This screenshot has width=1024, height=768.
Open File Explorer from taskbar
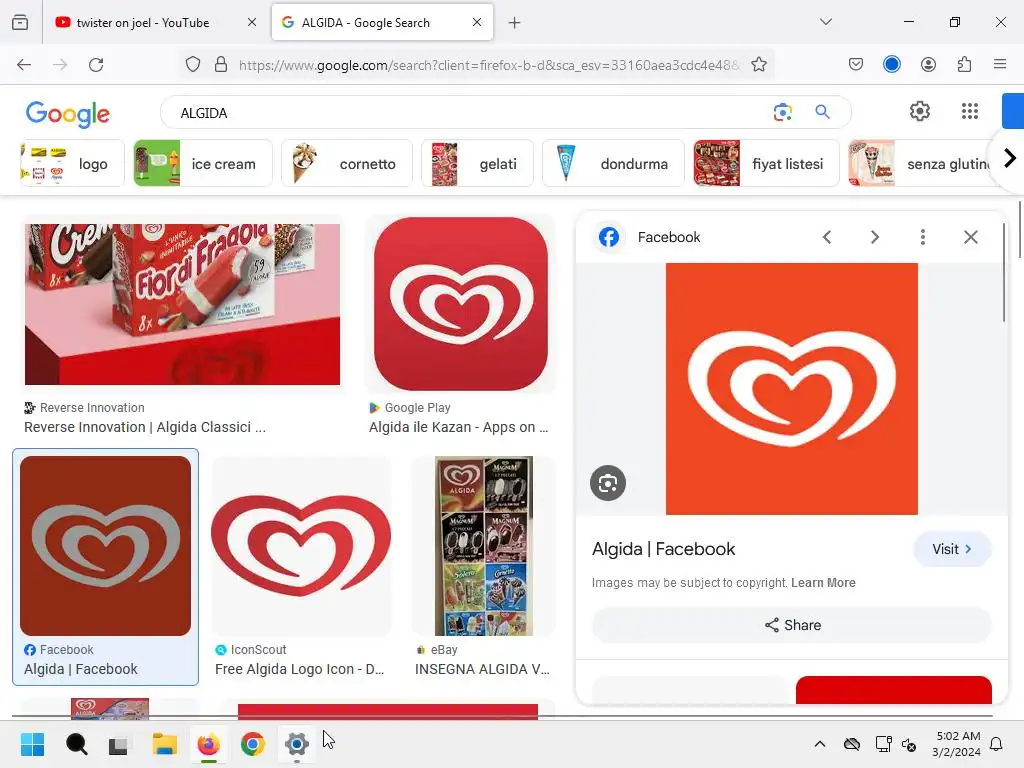pyautogui.click(x=165, y=744)
